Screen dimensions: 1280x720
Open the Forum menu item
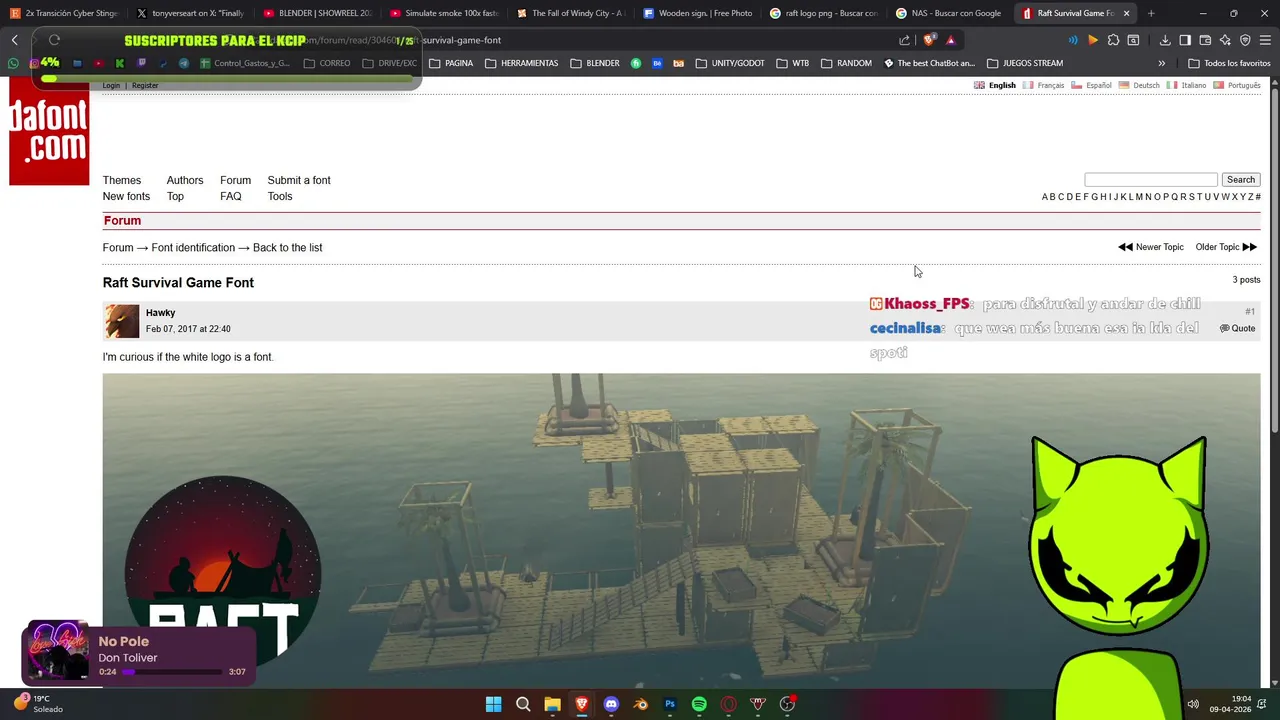click(235, 180)
